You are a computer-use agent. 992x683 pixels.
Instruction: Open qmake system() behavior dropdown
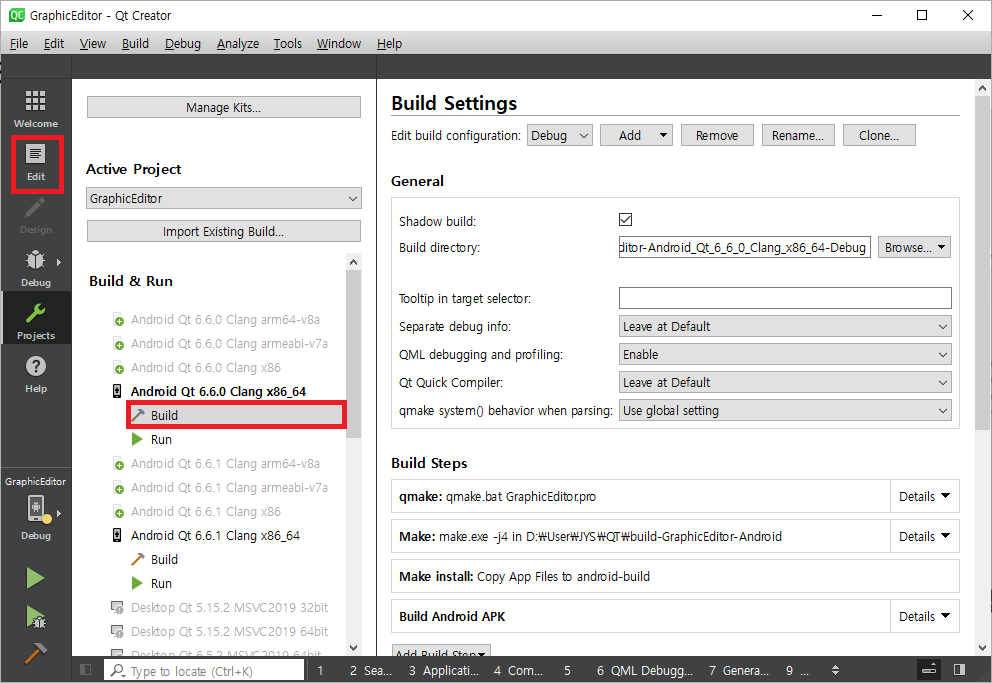(x=784, y=411)
